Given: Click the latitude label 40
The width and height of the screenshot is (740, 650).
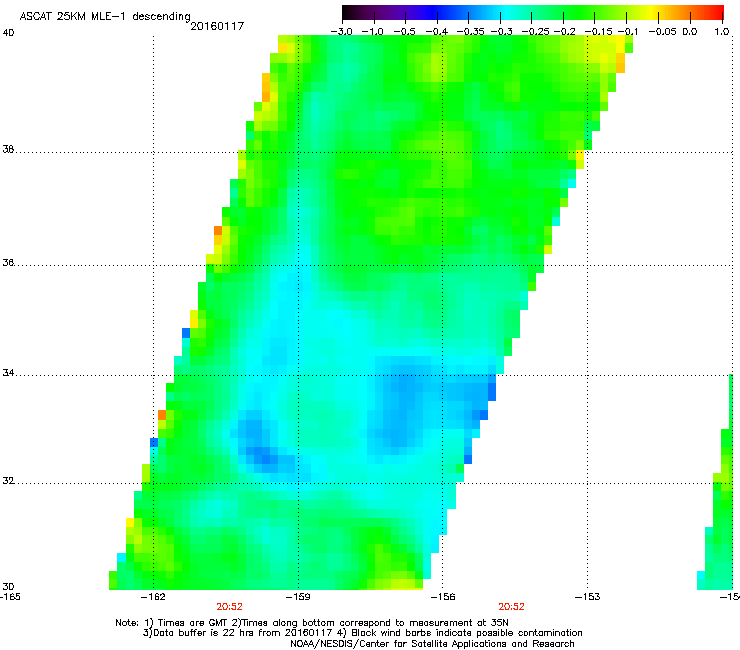Looking at the screenshot, I should coord(8,33).
